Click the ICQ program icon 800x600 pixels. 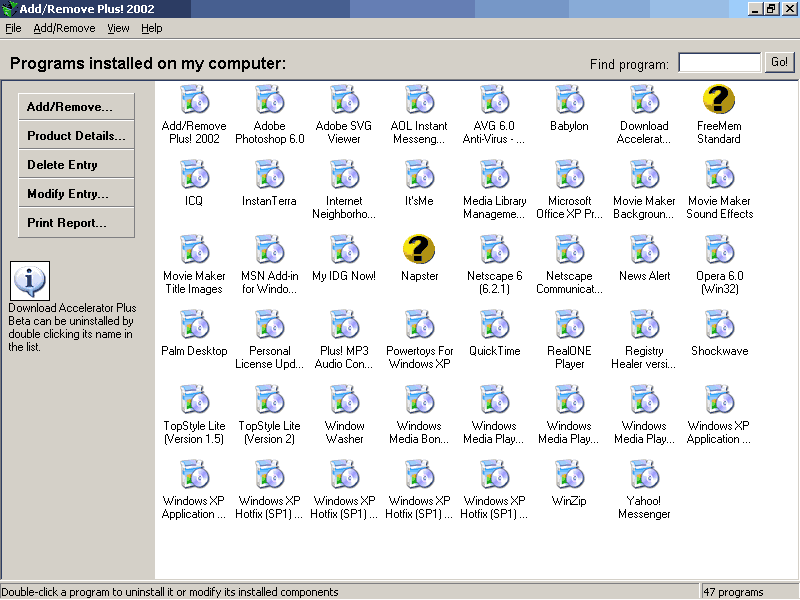[x=194, y=176]
